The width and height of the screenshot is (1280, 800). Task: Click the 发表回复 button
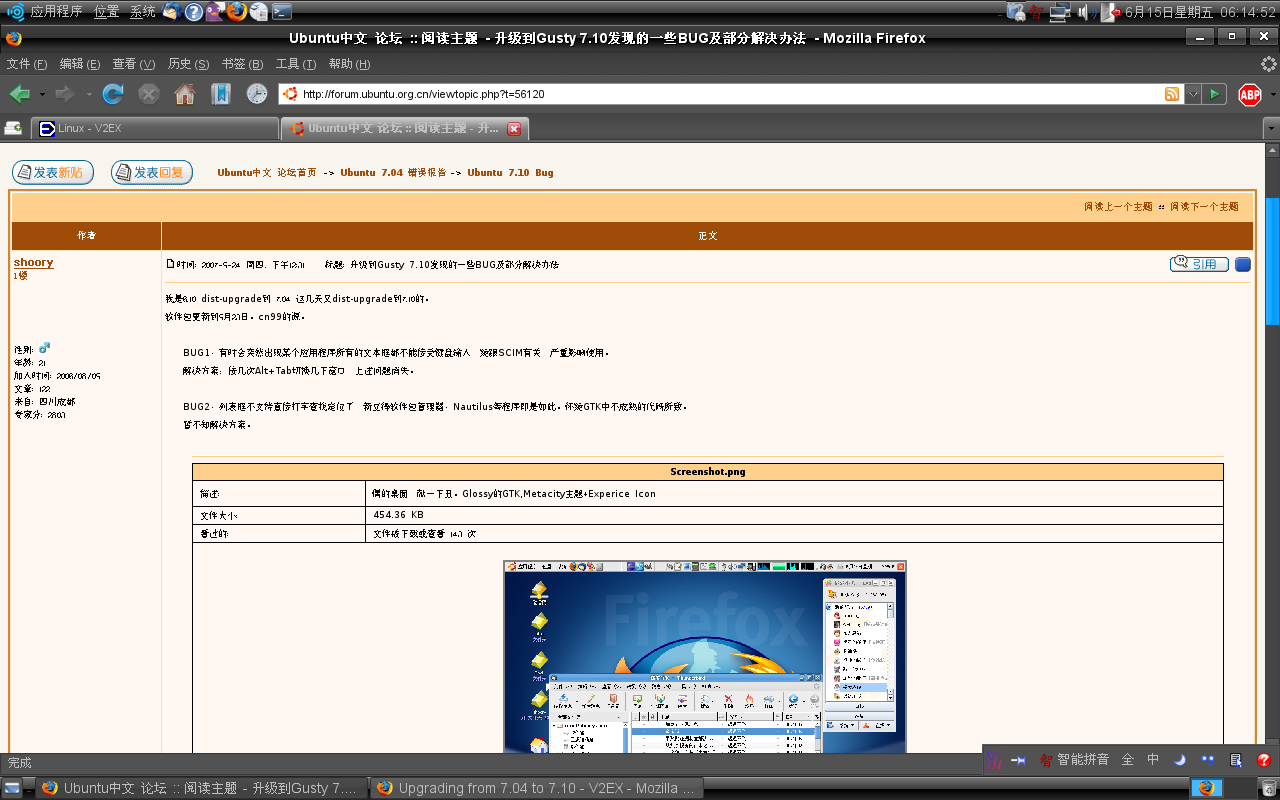(152, 172)
